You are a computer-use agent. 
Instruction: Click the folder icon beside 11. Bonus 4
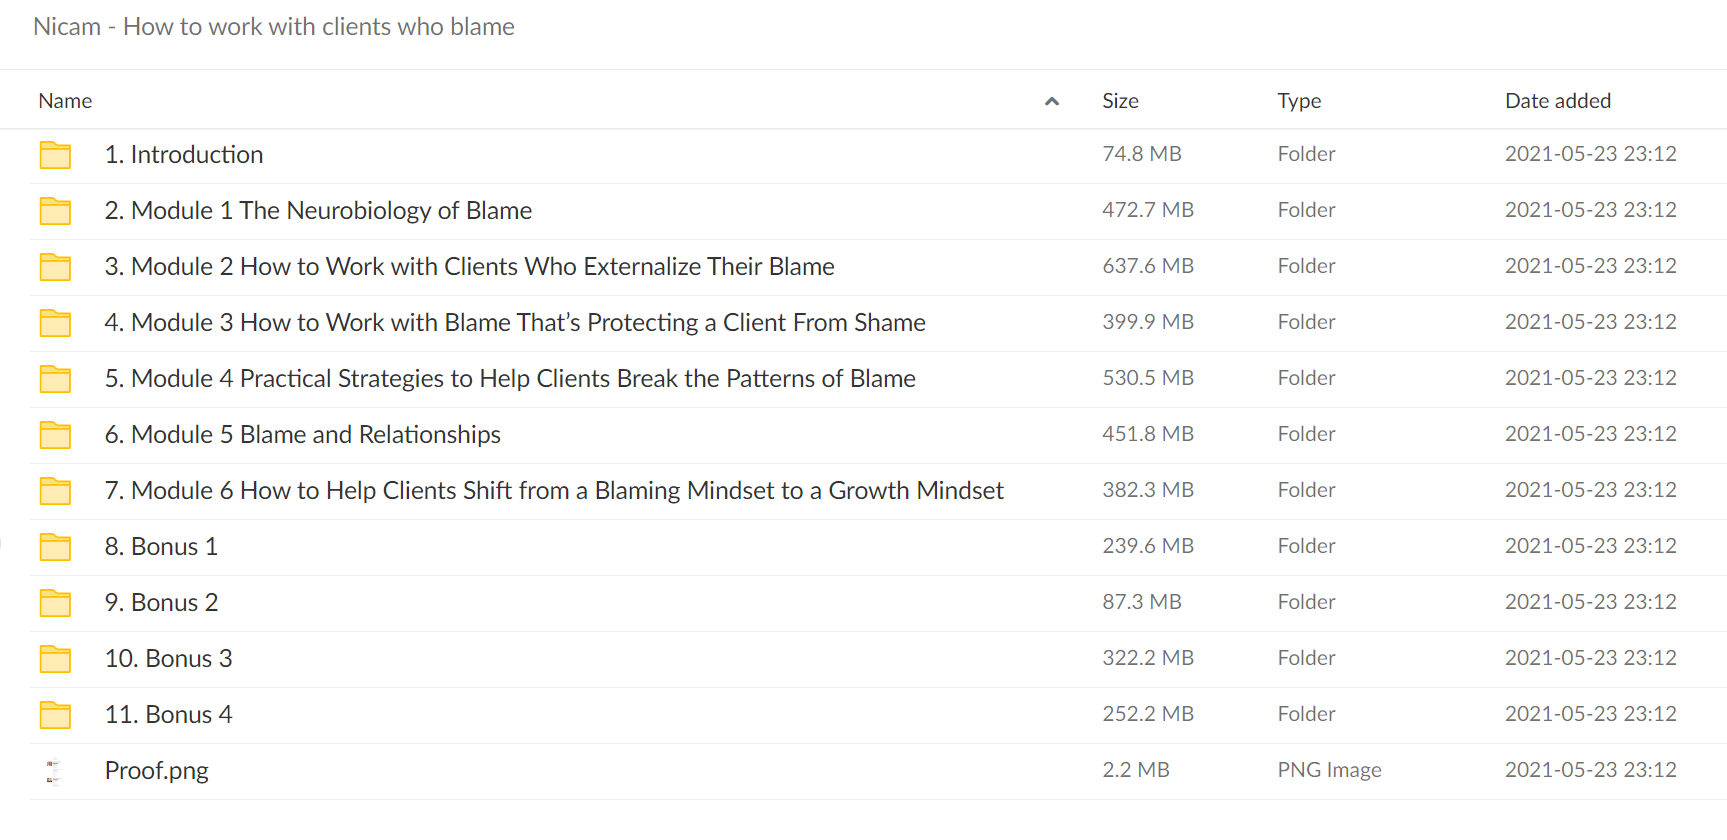(x=55, y=715)
